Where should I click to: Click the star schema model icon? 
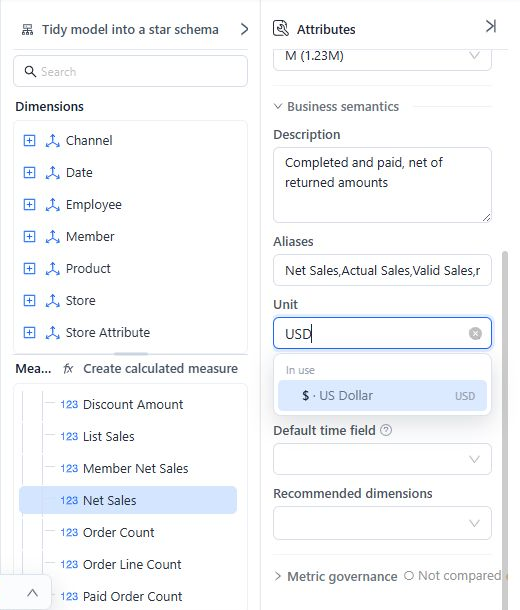click(27, 30)
